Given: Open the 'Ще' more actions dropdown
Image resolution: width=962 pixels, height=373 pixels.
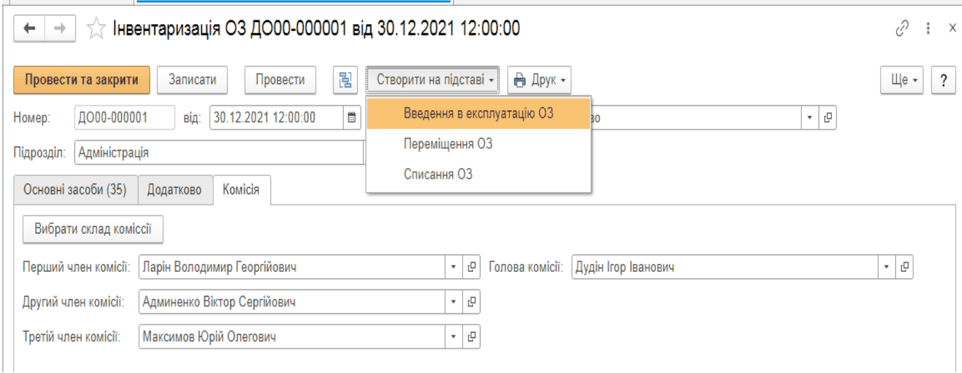Looking at the screenshot, I should 902,80.
